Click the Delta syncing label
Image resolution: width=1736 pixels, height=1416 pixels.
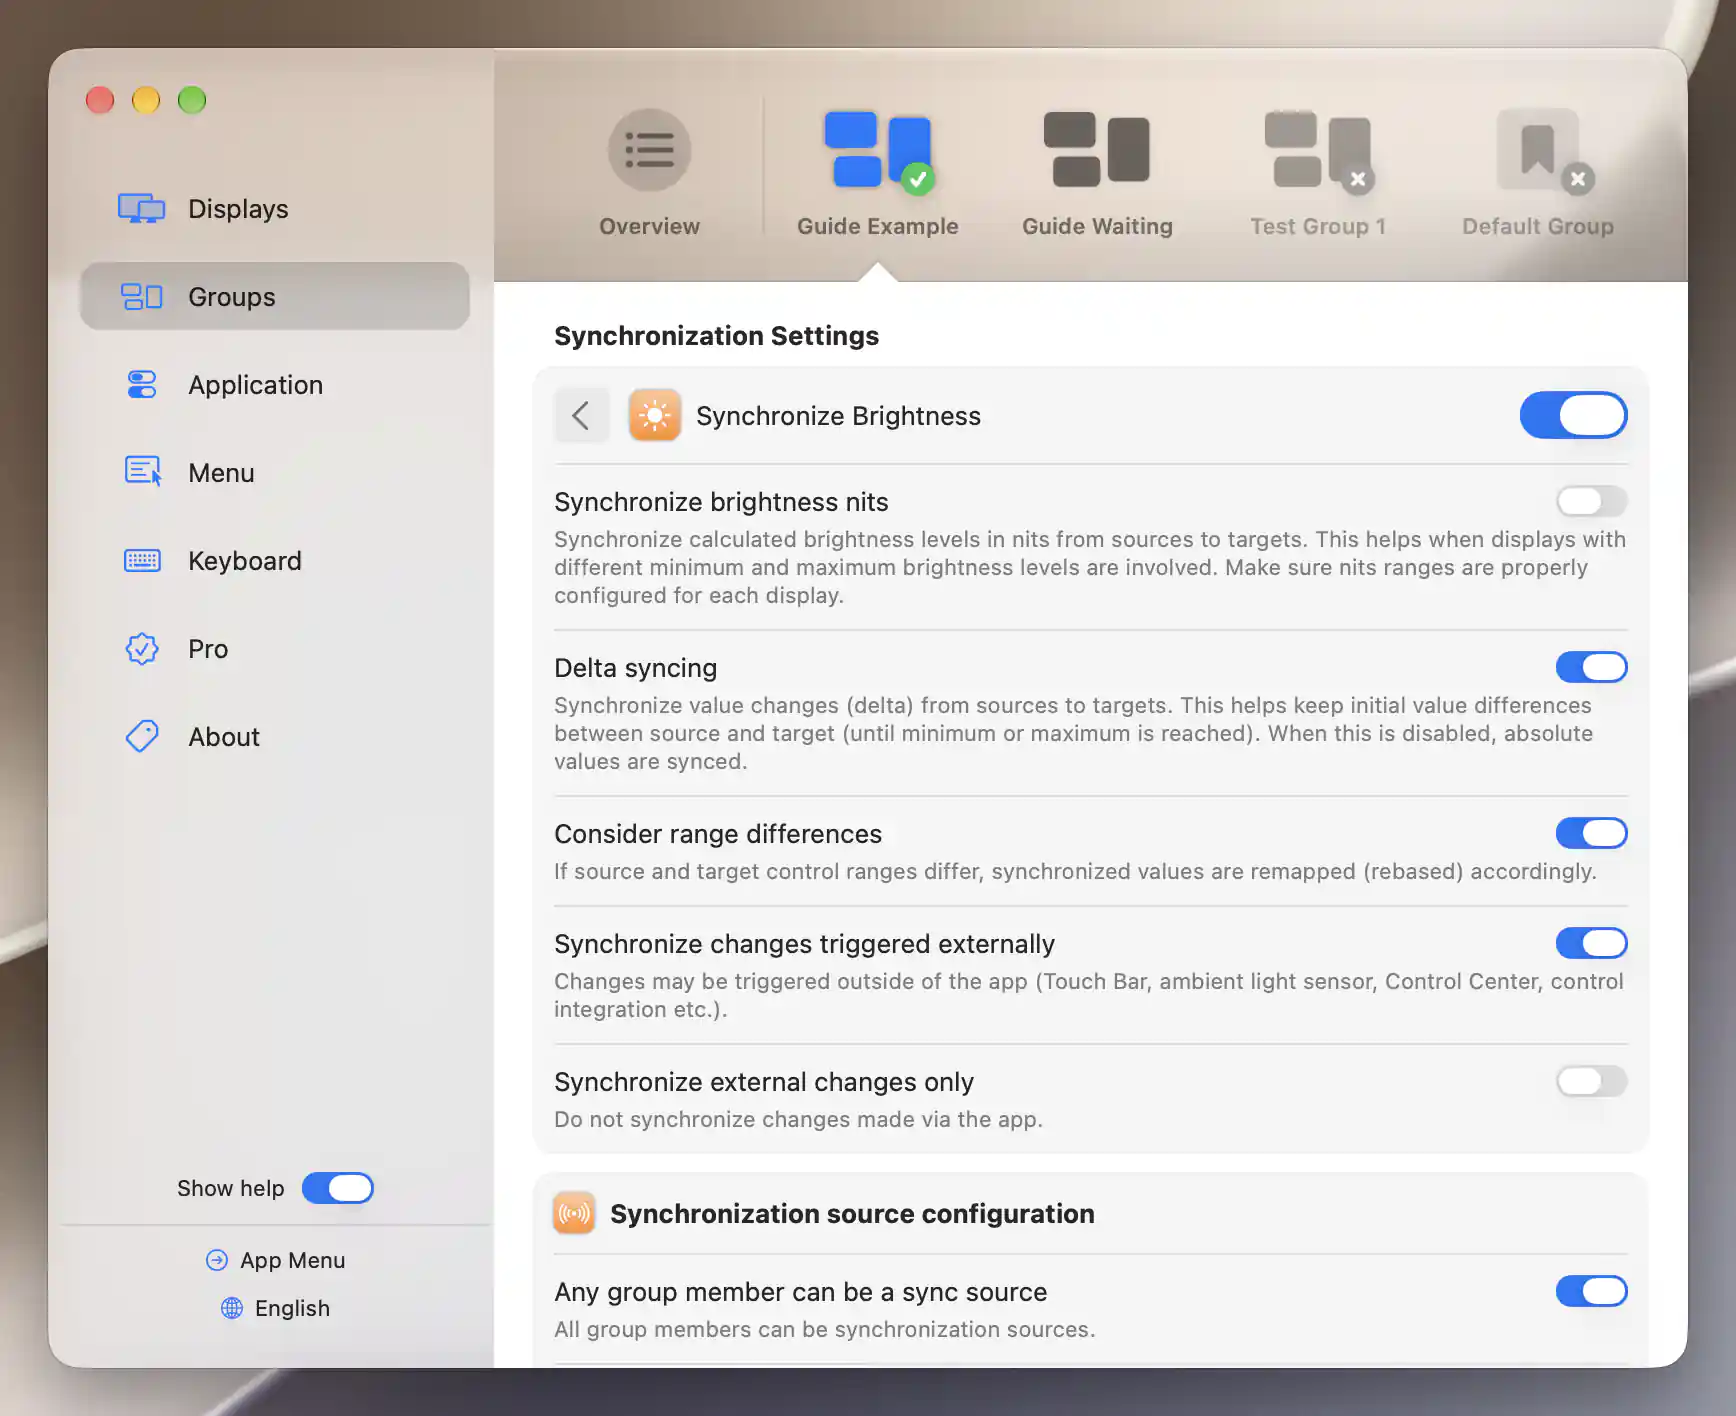pyautogui.click(x=635, y=668)
